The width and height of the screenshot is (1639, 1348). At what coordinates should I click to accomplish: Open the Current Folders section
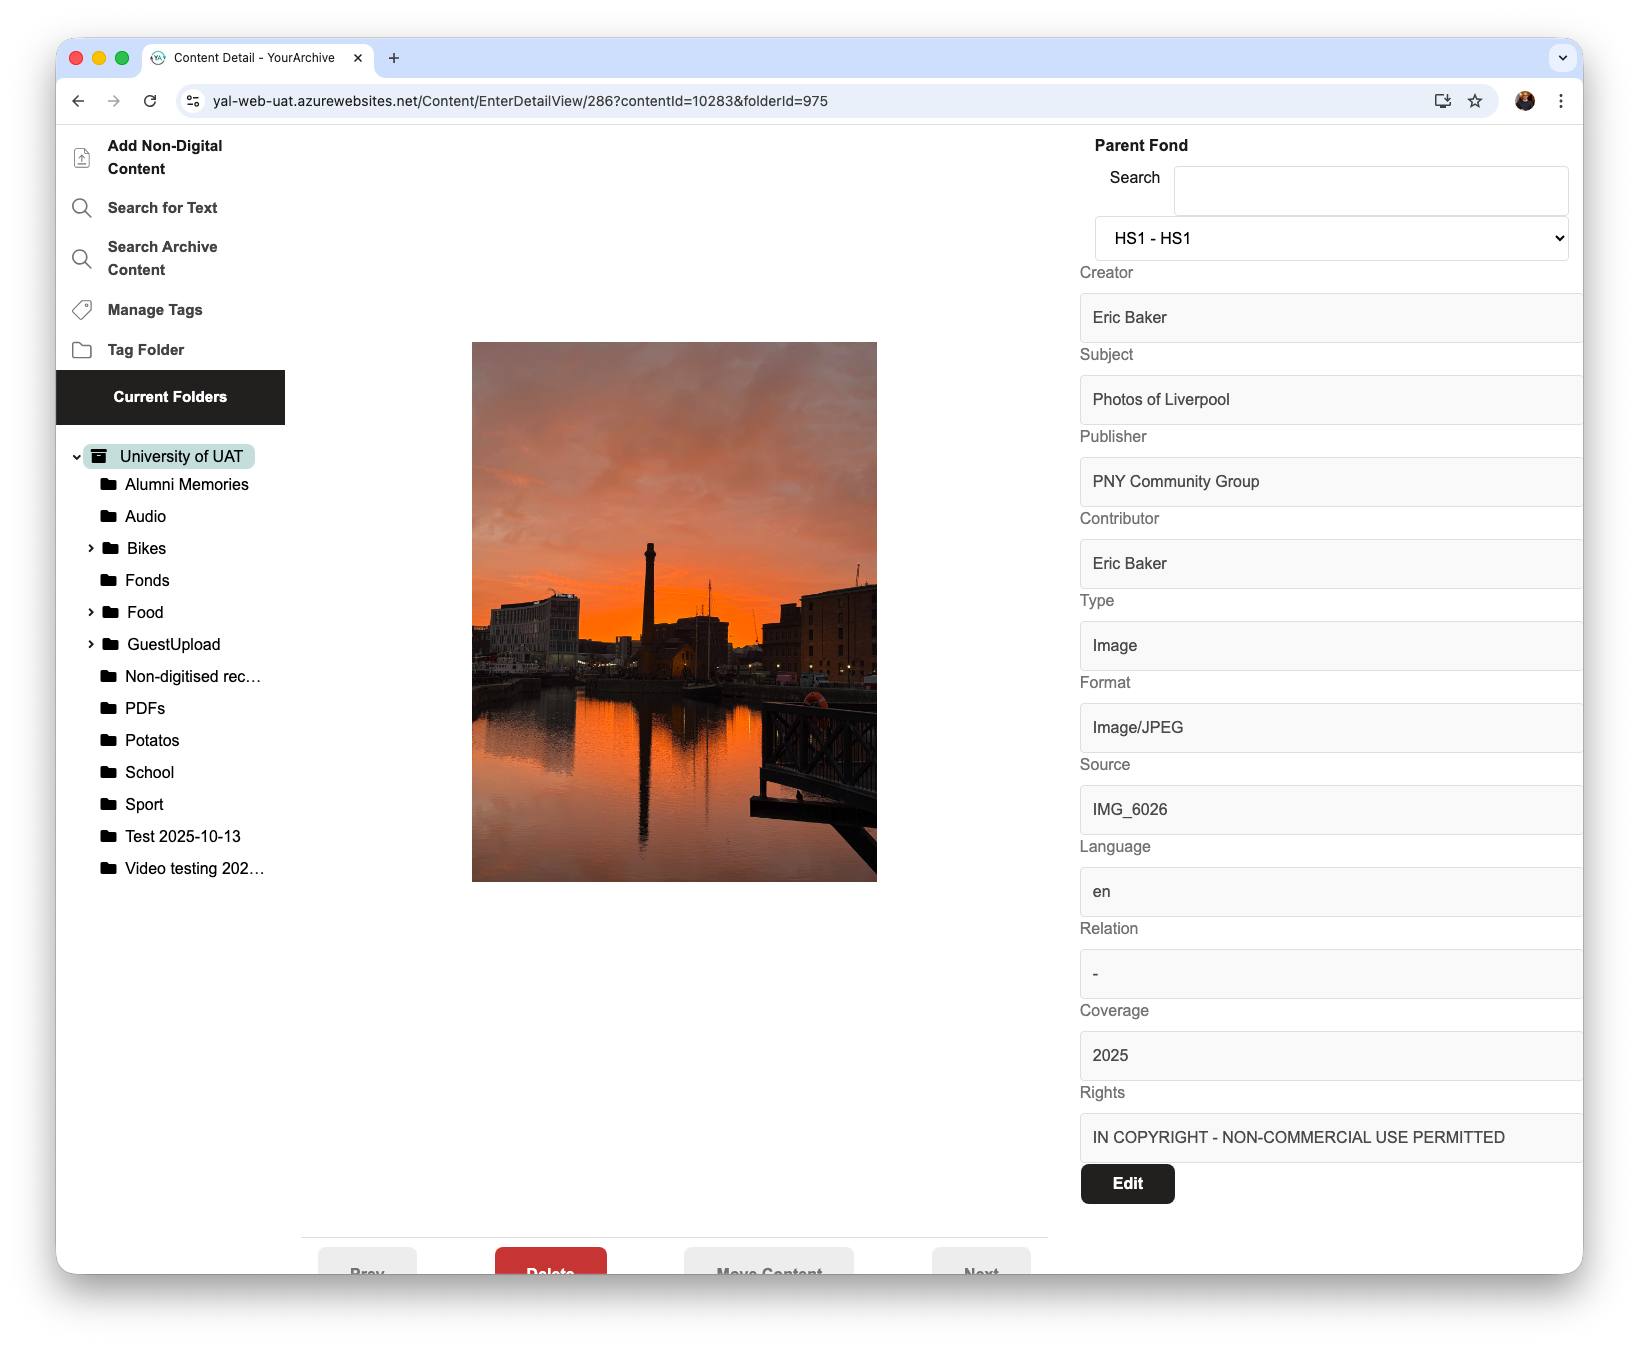[x=170, y=397]
